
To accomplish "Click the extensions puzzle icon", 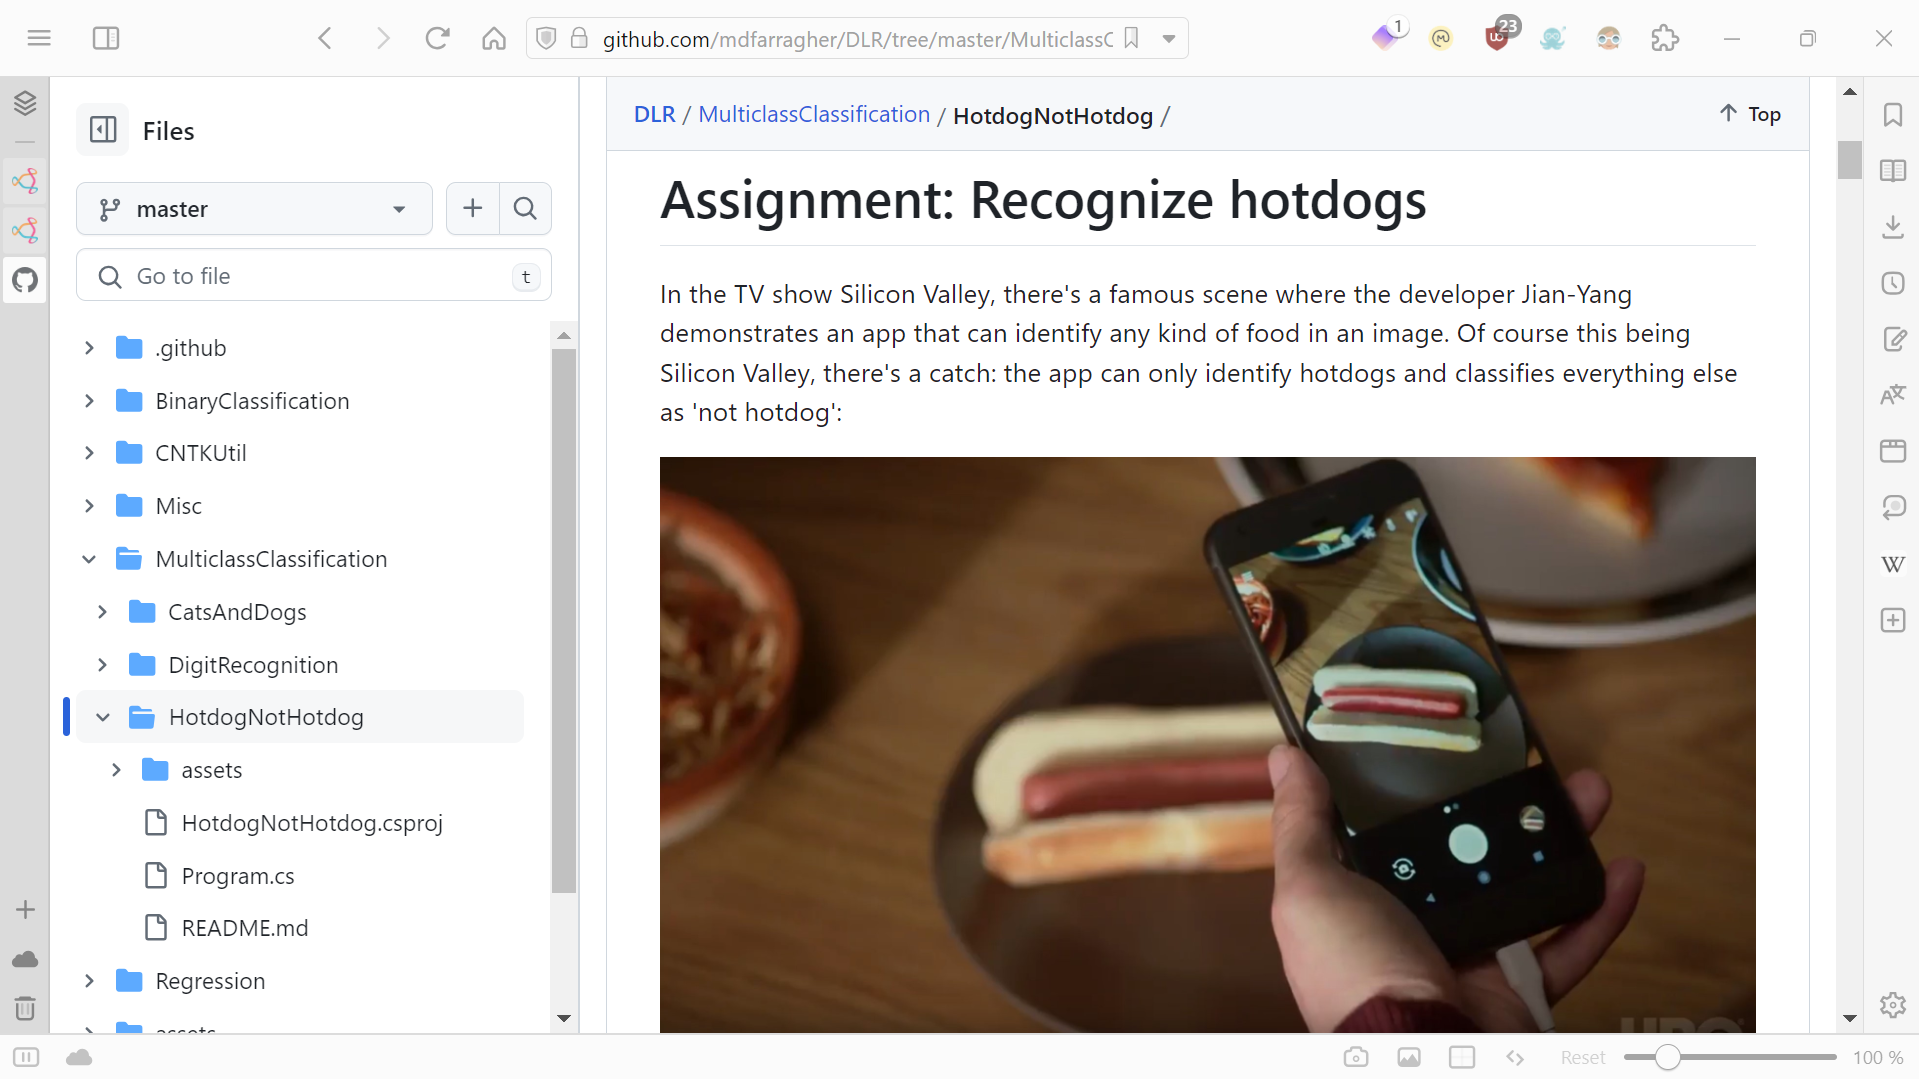I will point(1664,38).
